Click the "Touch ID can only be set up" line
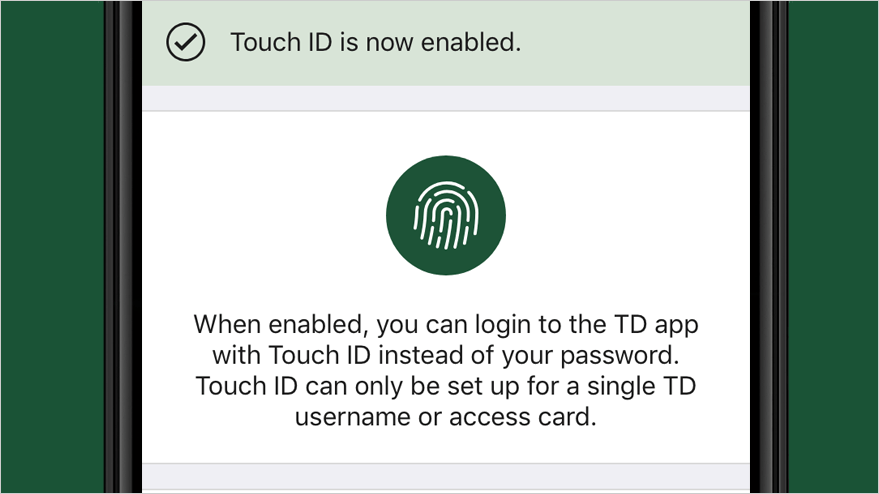The height and width of the screenshot is (494, 879). (446, 386)
